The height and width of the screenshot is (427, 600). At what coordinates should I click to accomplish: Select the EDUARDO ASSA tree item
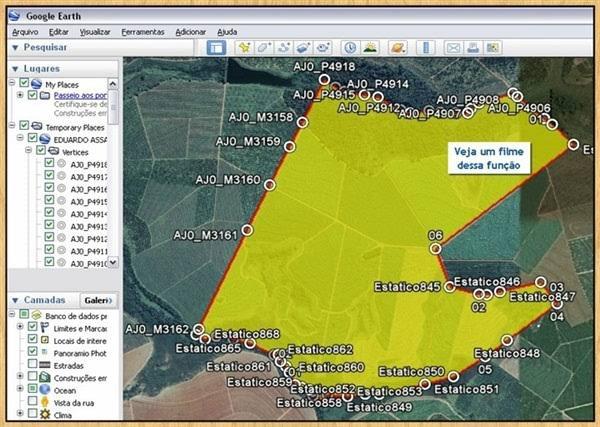[80, 140]
